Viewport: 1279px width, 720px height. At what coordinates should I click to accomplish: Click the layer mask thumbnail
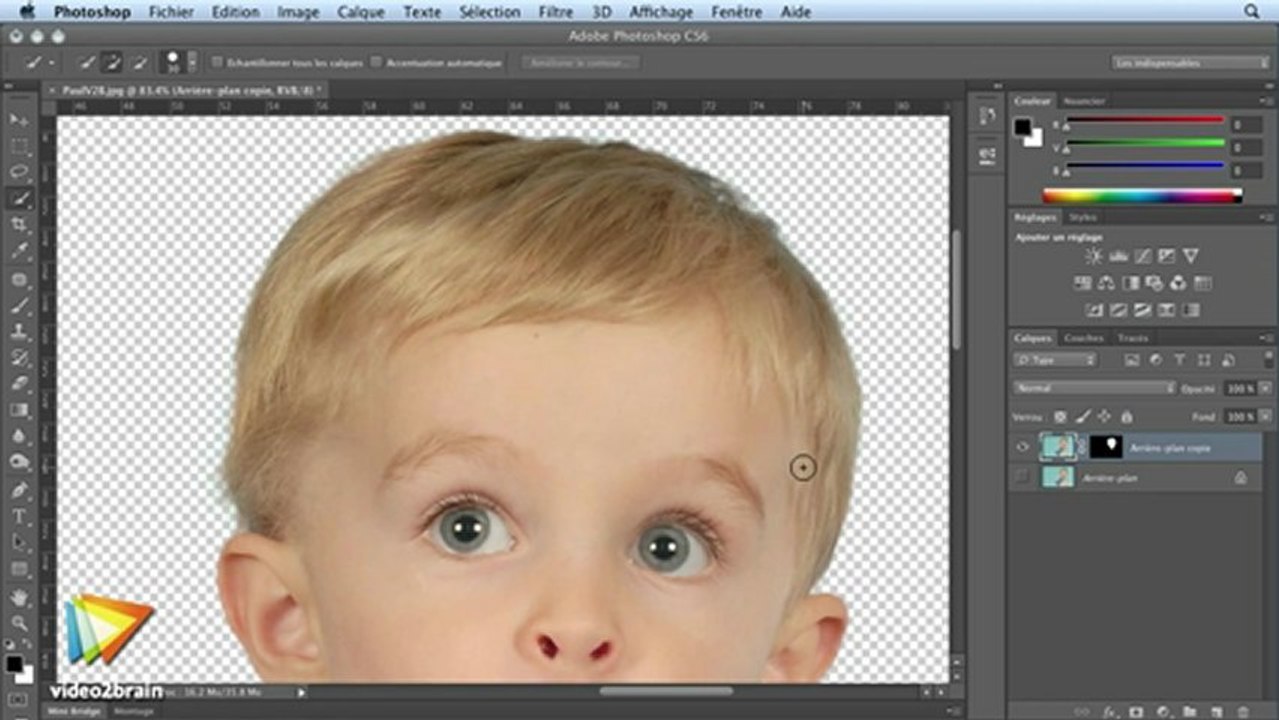point(1106,447)
